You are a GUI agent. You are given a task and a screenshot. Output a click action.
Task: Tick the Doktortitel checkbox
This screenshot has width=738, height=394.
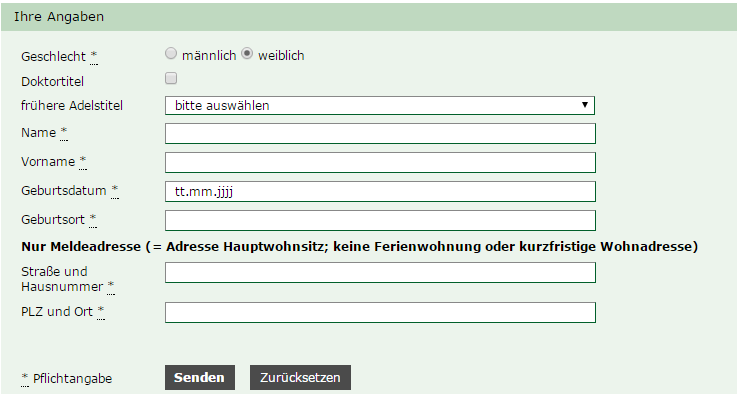click(x=171, y=78)
